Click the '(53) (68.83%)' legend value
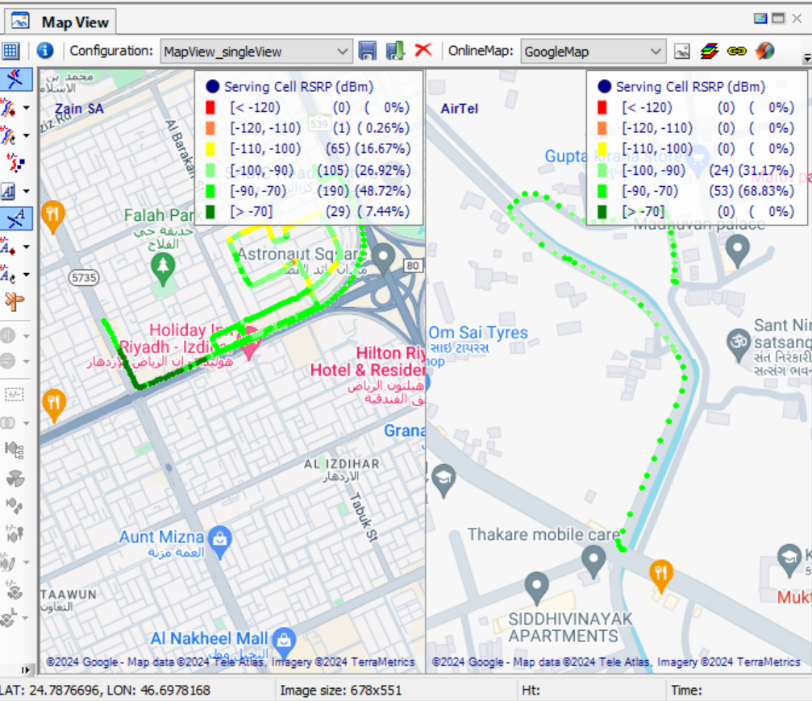Screen dimensions: 812x701 pos(751,191)
